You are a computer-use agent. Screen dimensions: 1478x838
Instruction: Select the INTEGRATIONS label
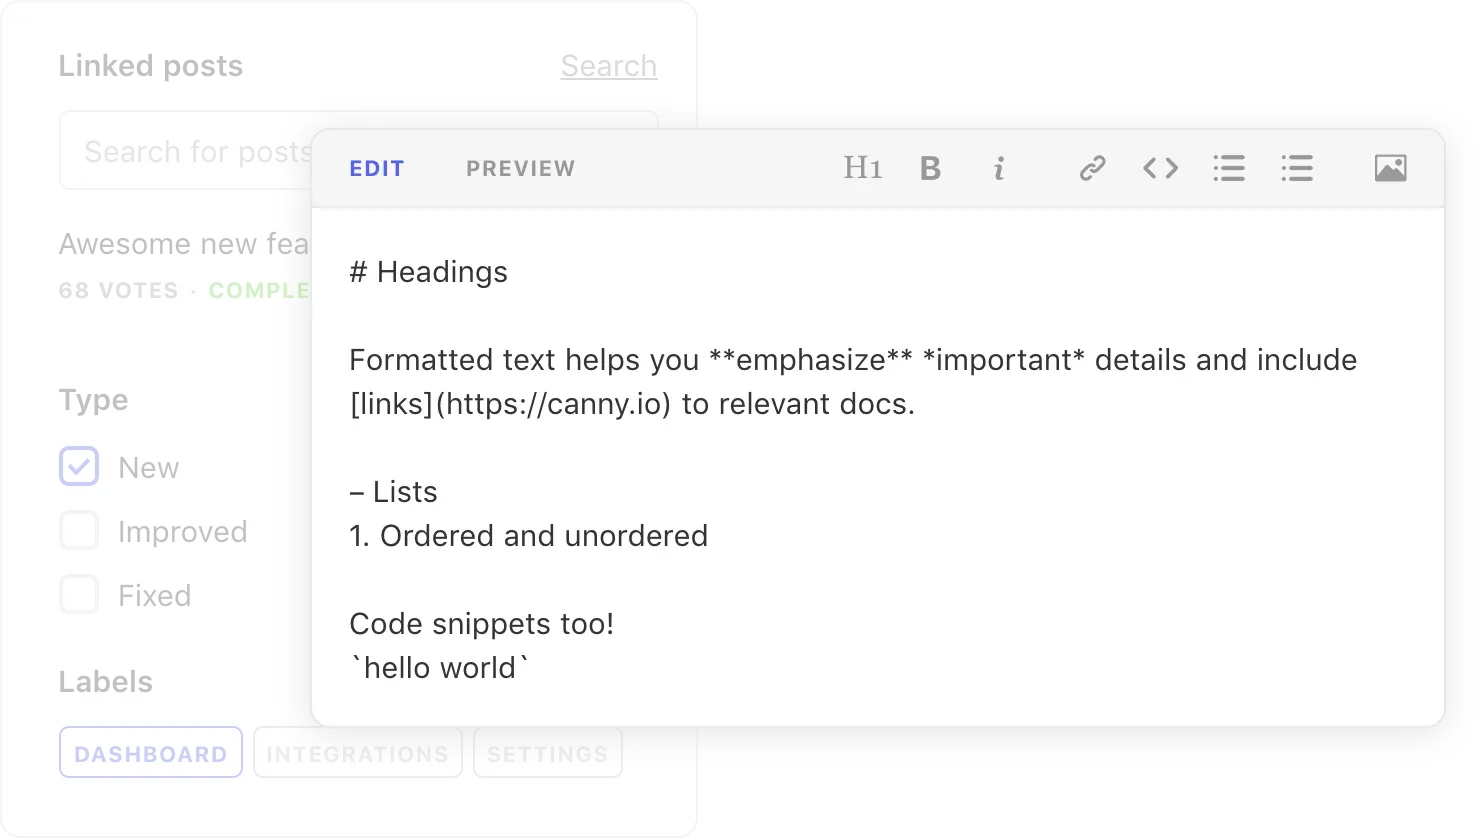[357, 753]
